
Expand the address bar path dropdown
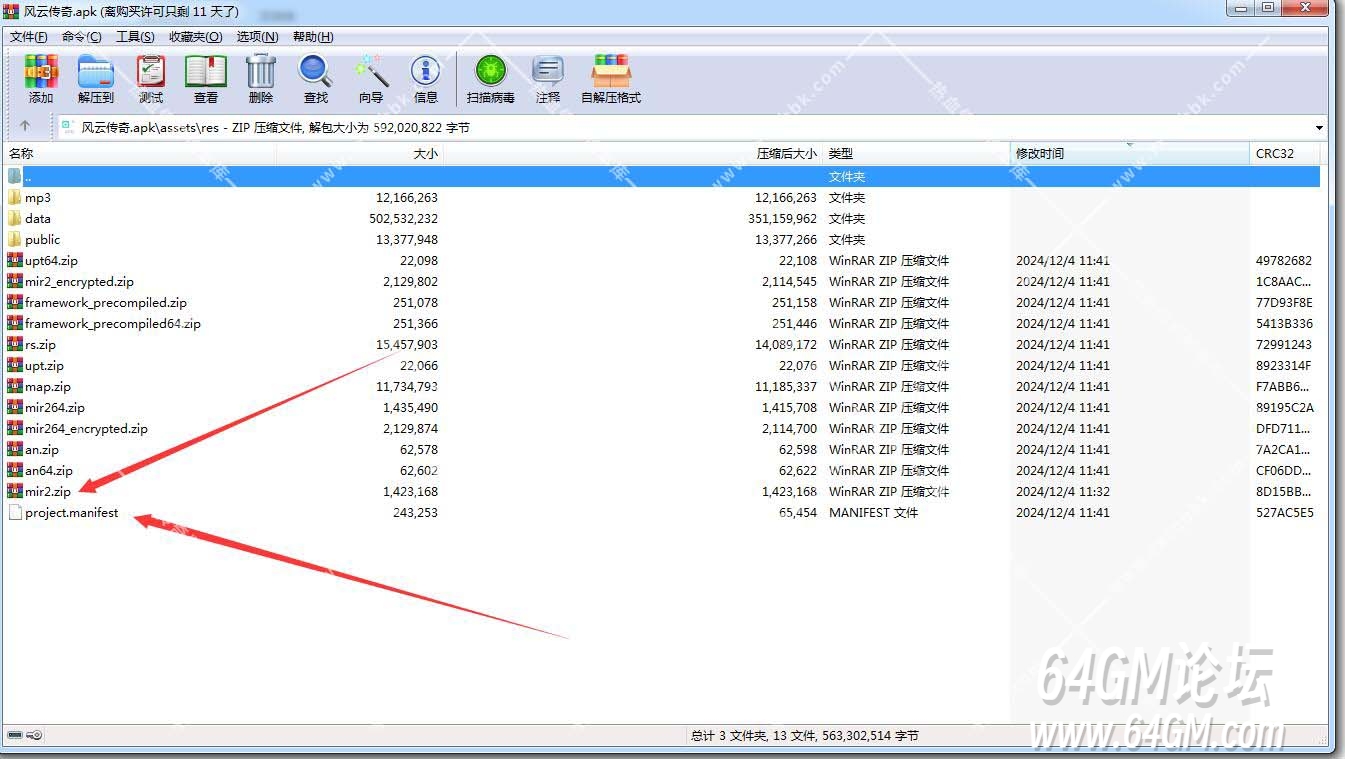pos(1318,128)
